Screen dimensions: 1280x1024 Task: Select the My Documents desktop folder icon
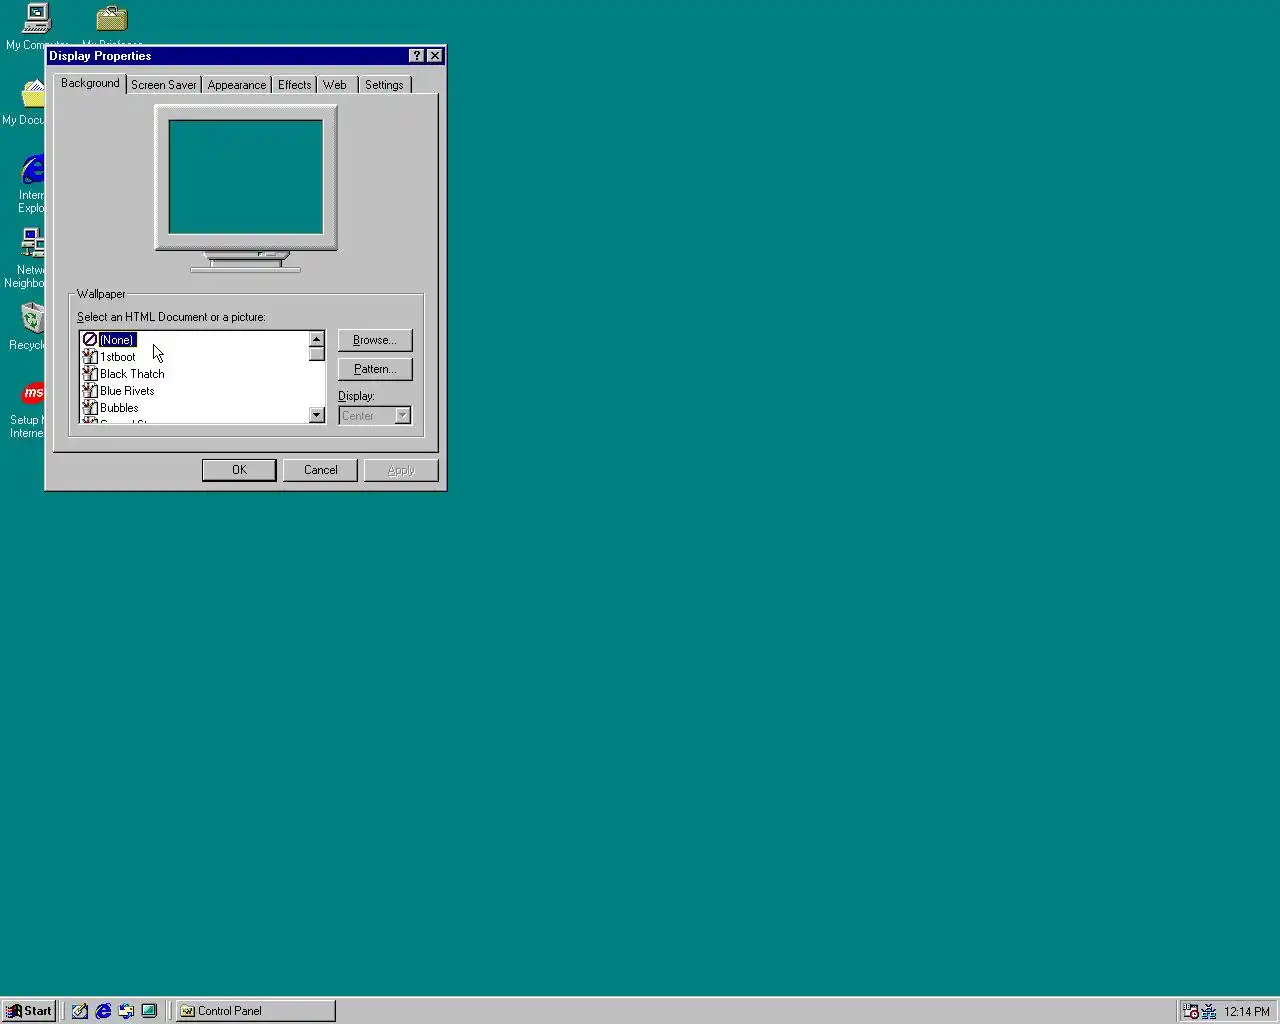[x=33, y=94]
